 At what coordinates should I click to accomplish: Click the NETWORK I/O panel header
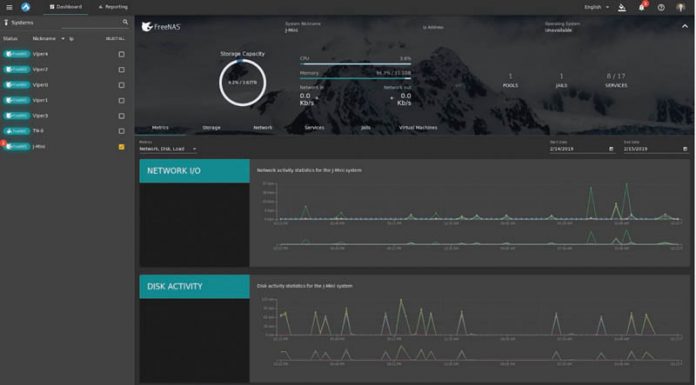tap(194, 171)
